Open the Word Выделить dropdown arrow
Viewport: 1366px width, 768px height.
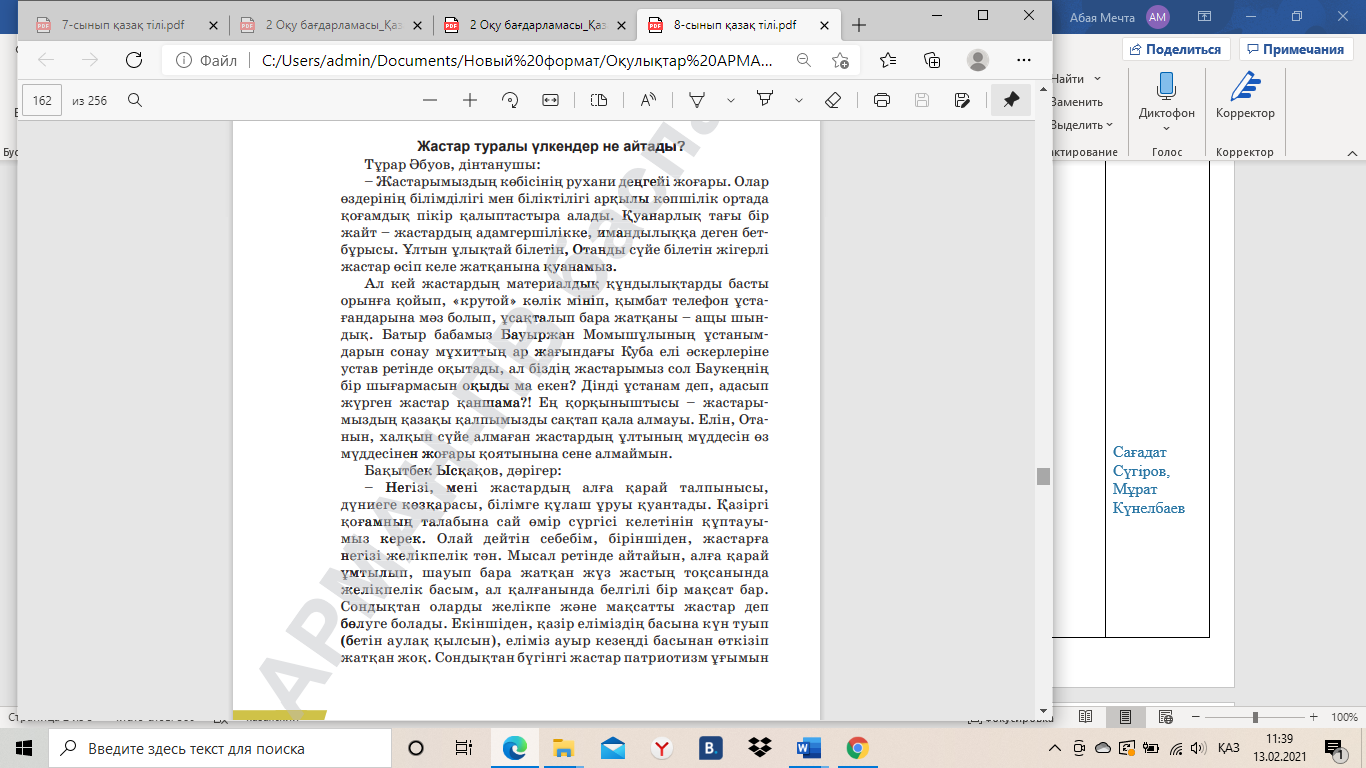pyautogui.click(x=1110, y=125)
